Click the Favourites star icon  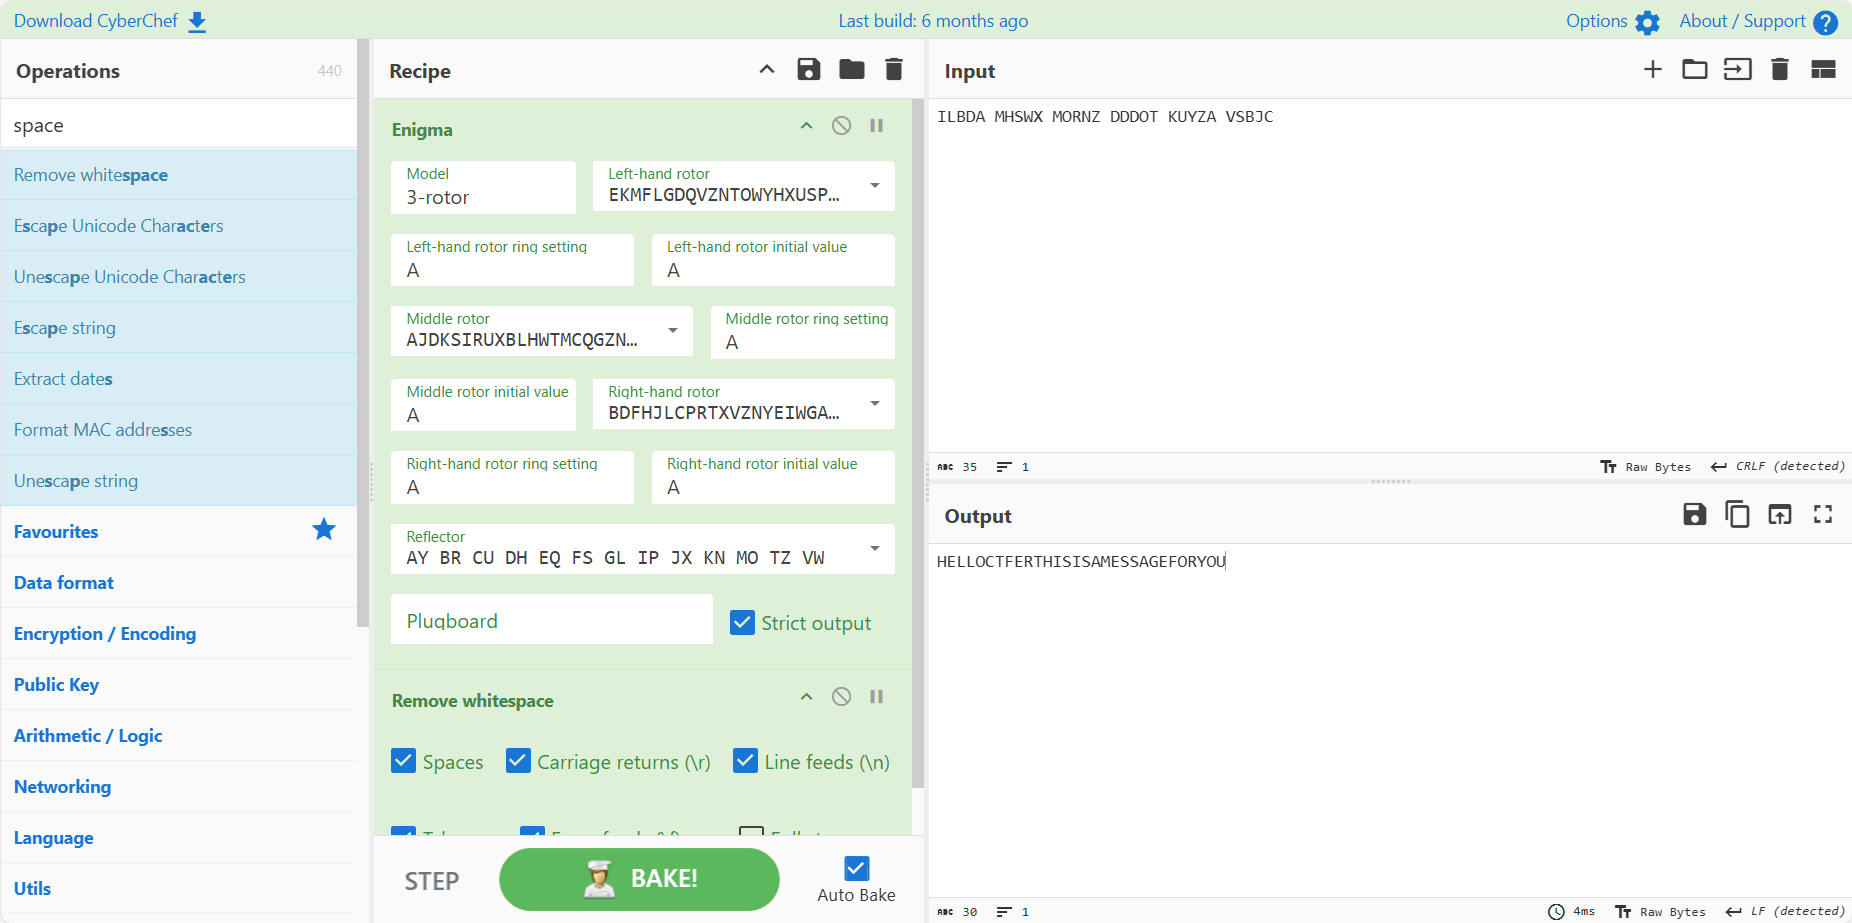(324, 530)
